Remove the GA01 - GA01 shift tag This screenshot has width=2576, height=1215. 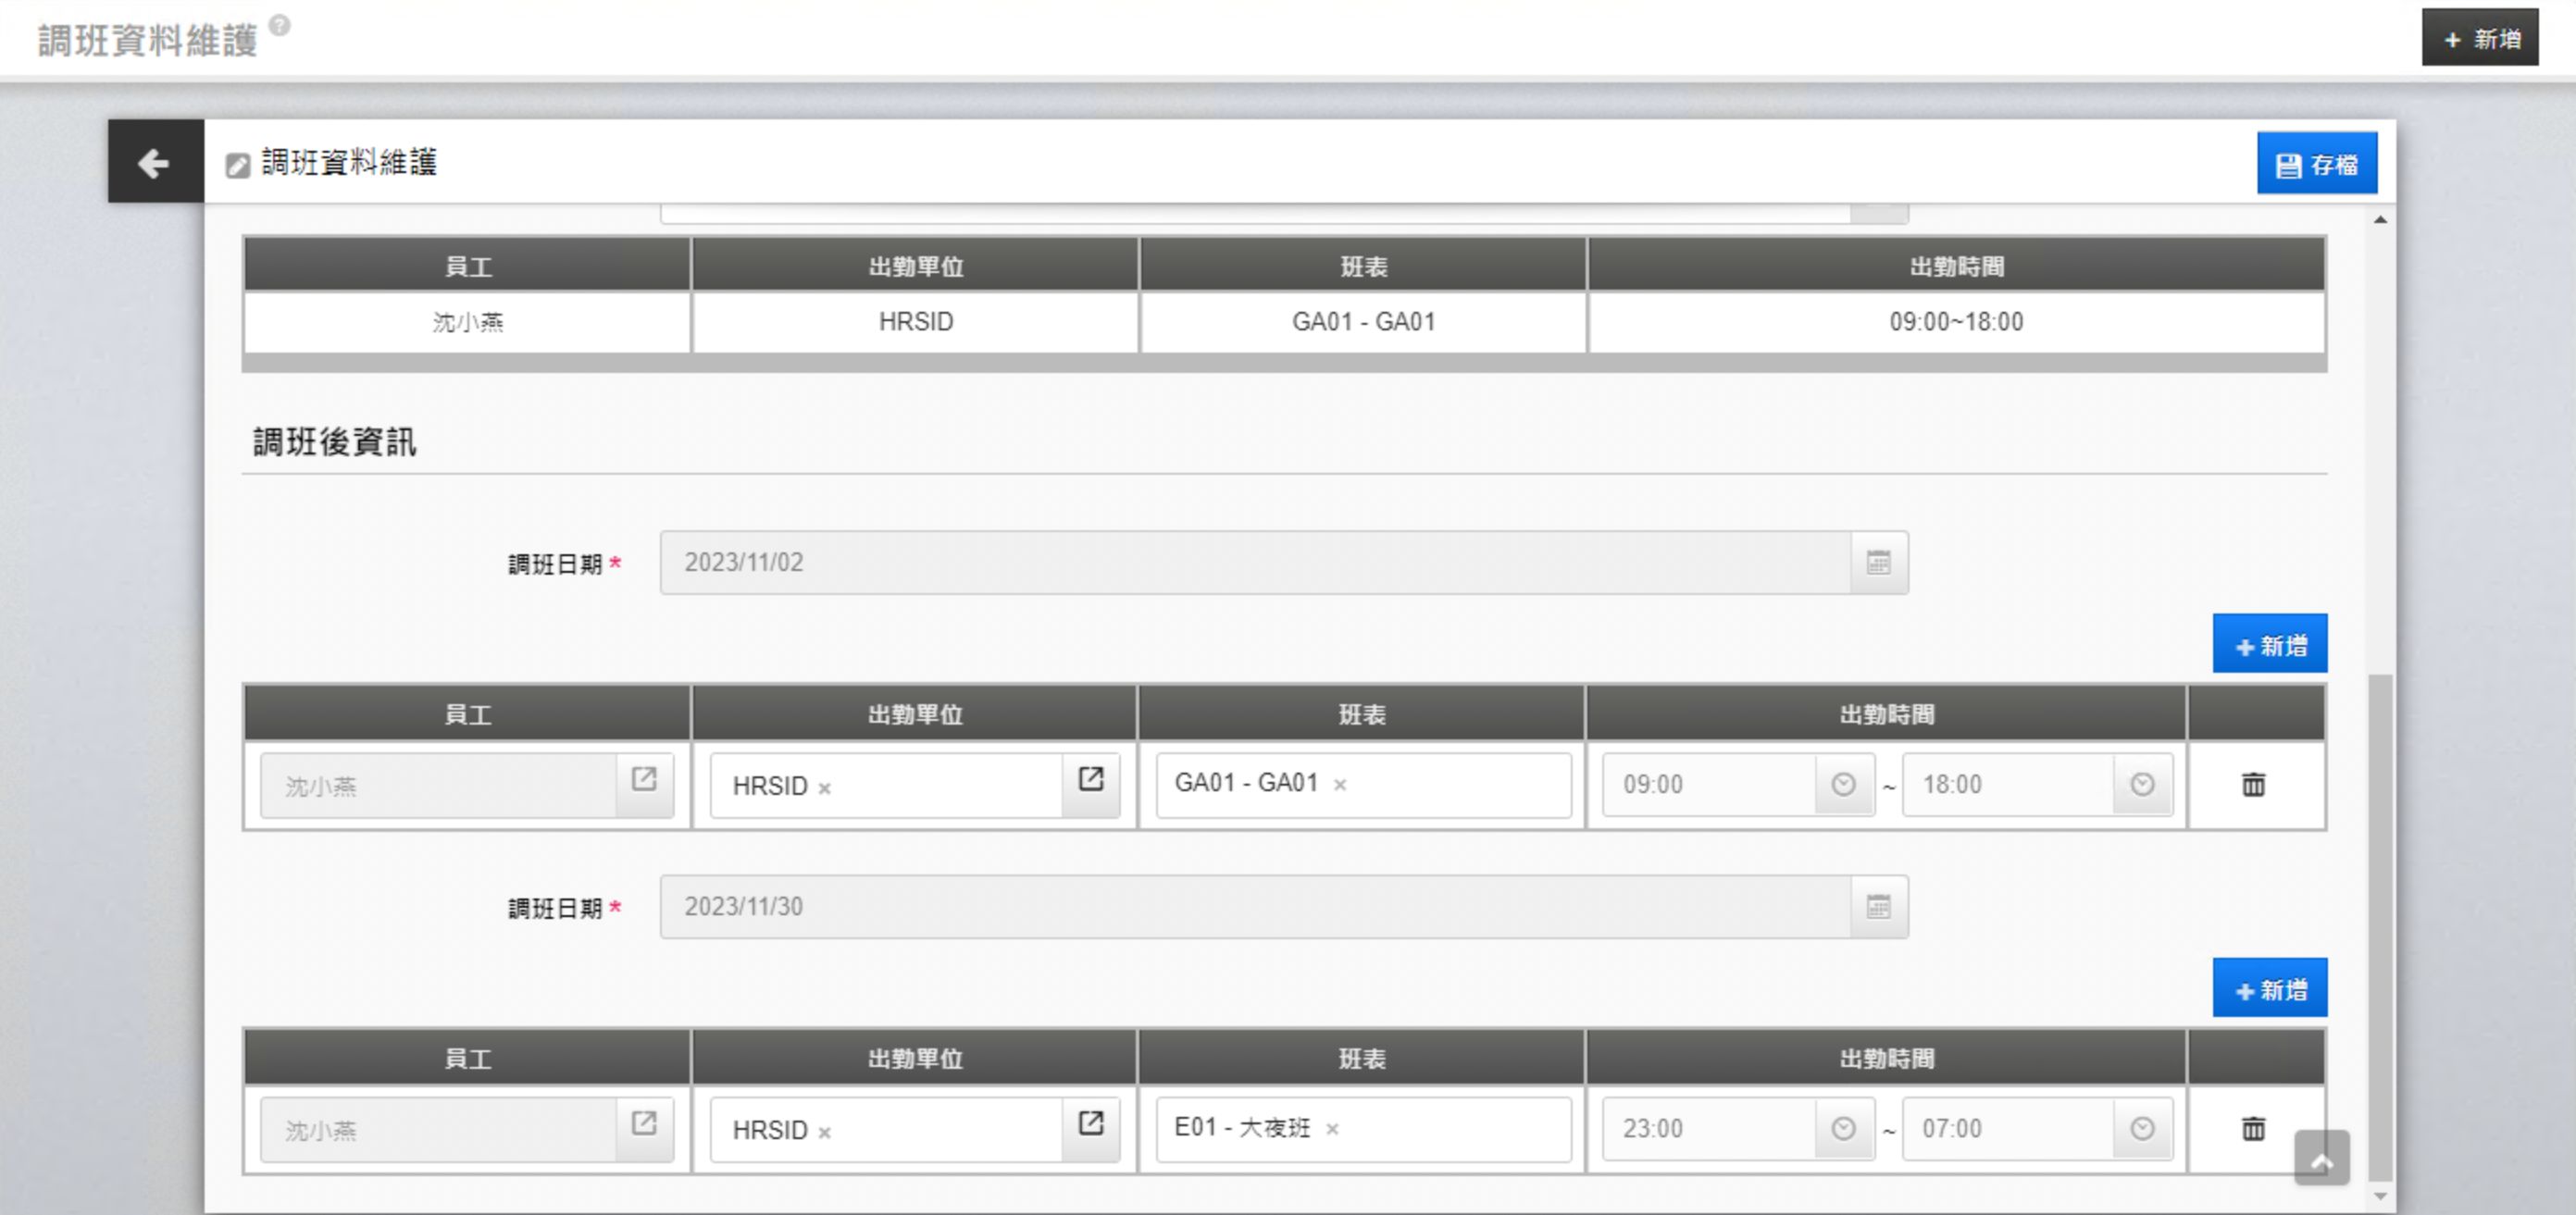[1340, 785]
